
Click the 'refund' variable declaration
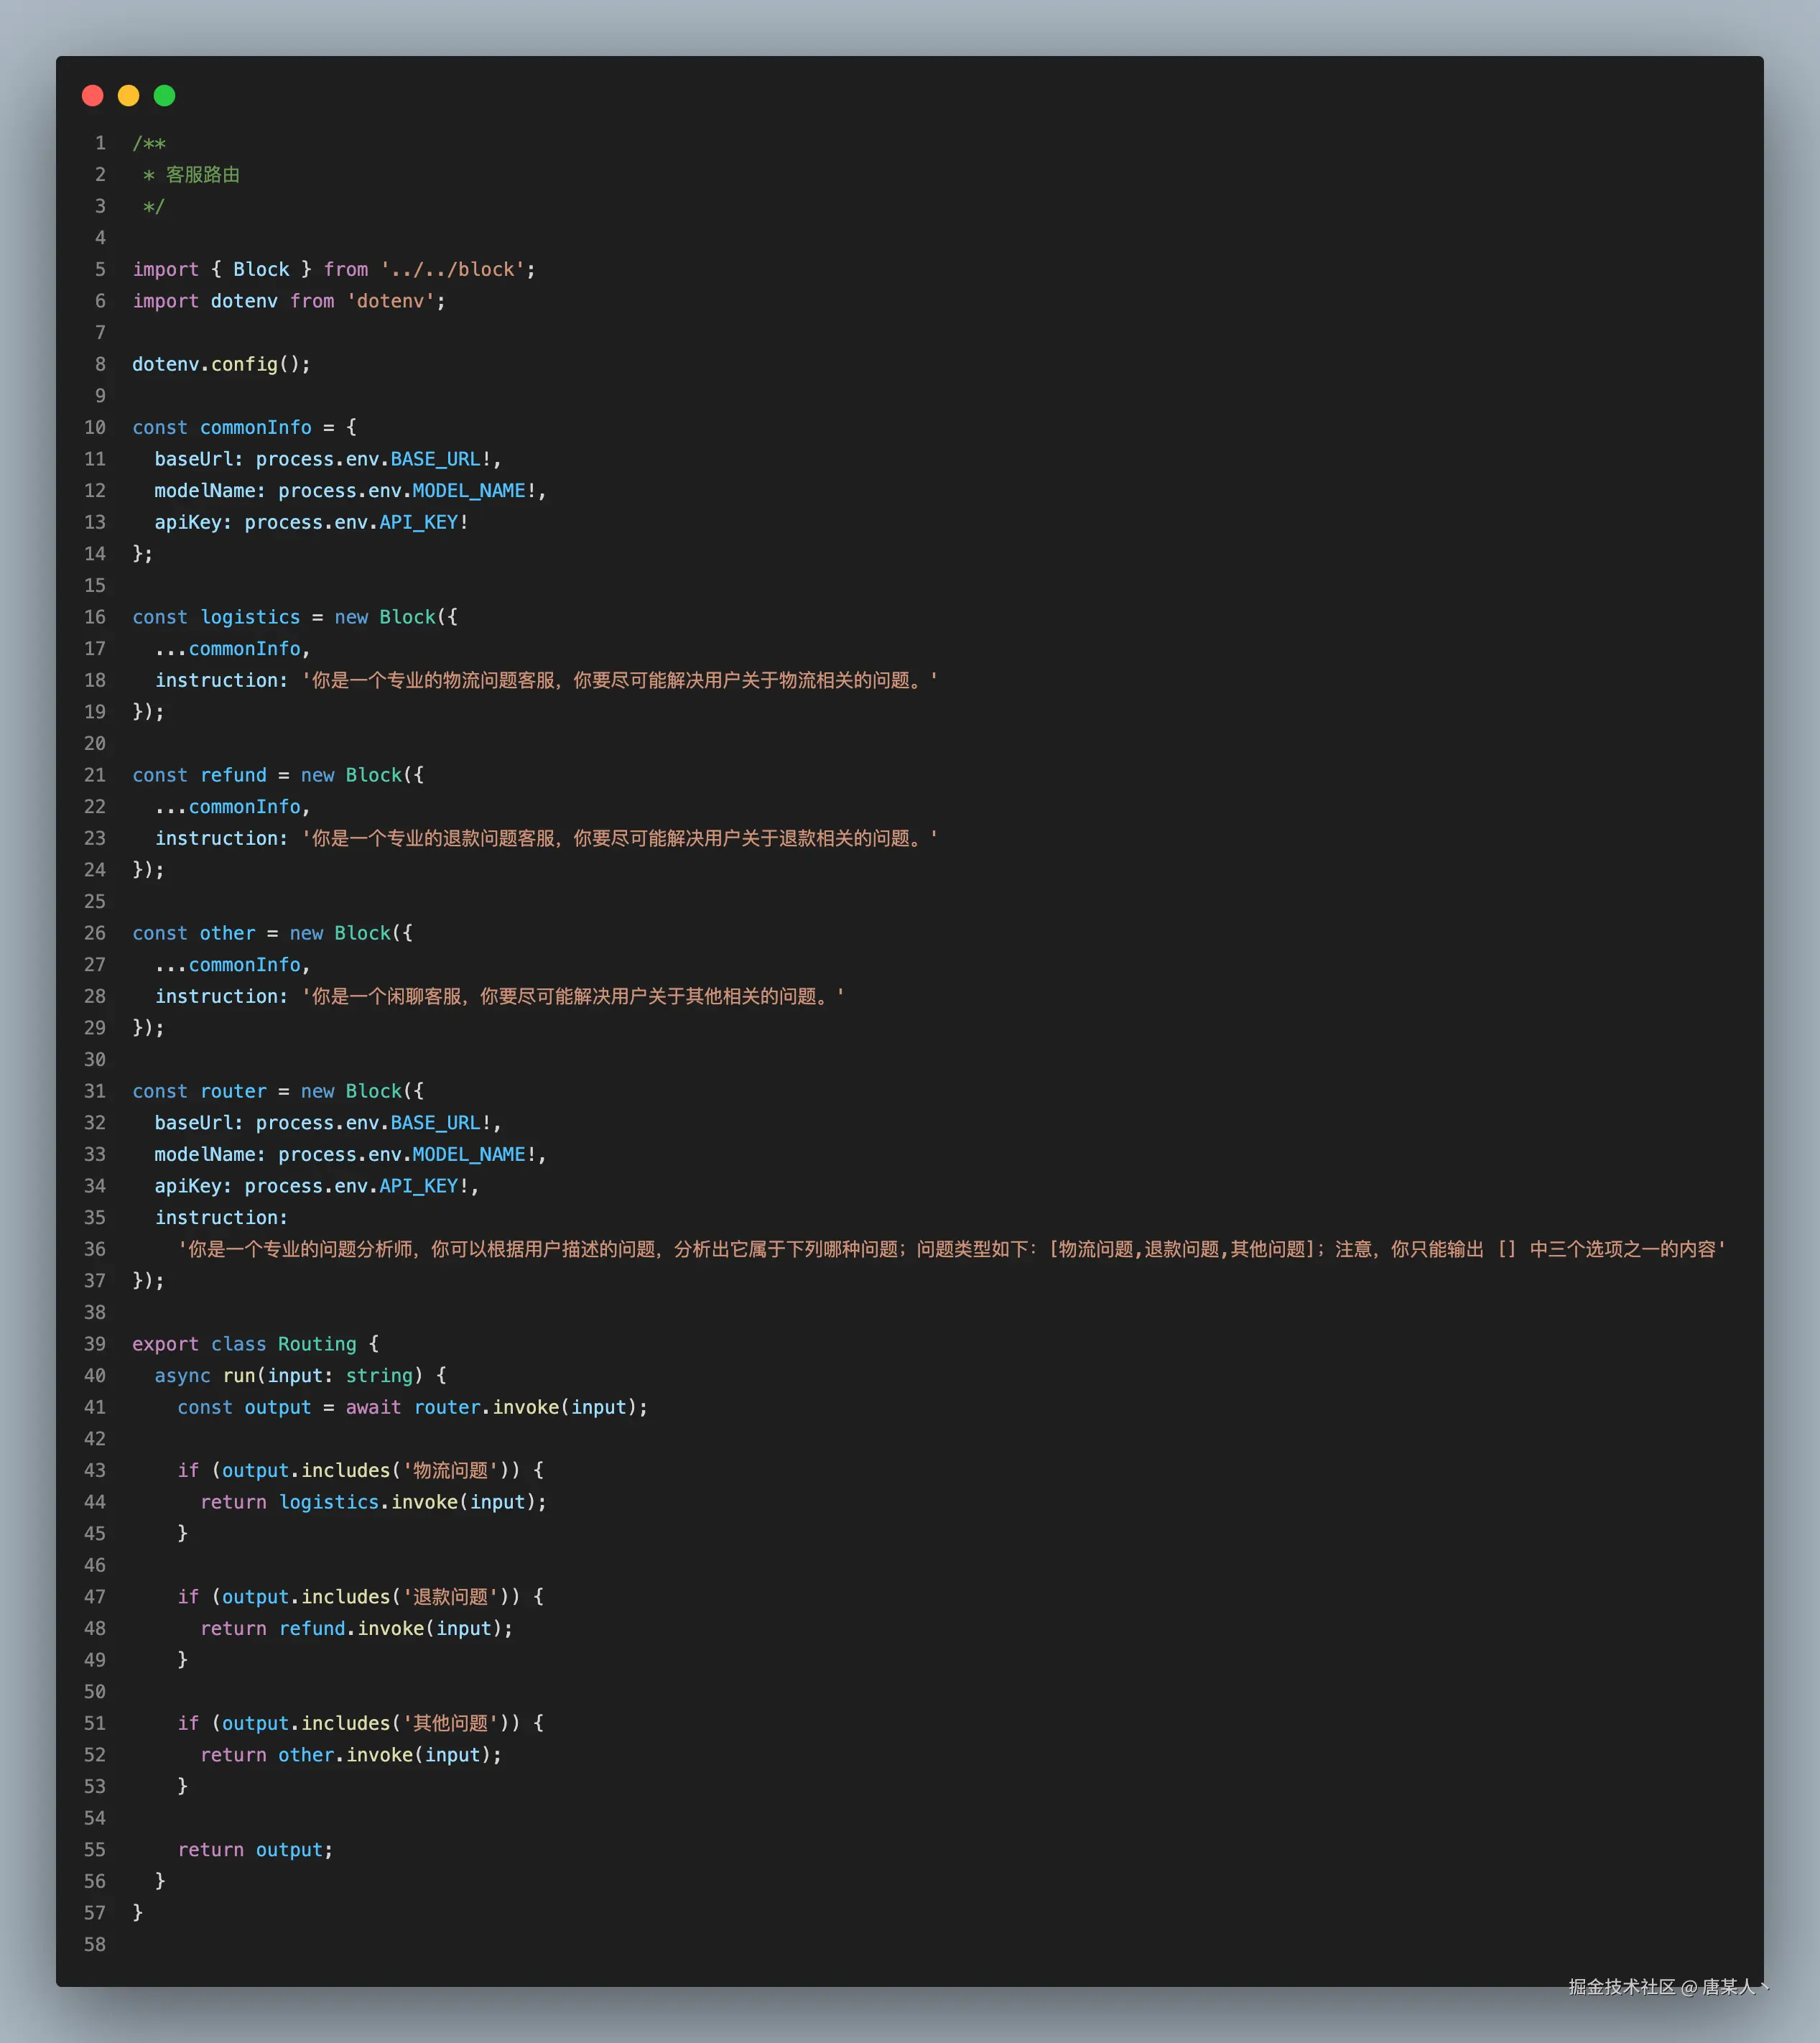pyautogui.click(x=233, y=775)
